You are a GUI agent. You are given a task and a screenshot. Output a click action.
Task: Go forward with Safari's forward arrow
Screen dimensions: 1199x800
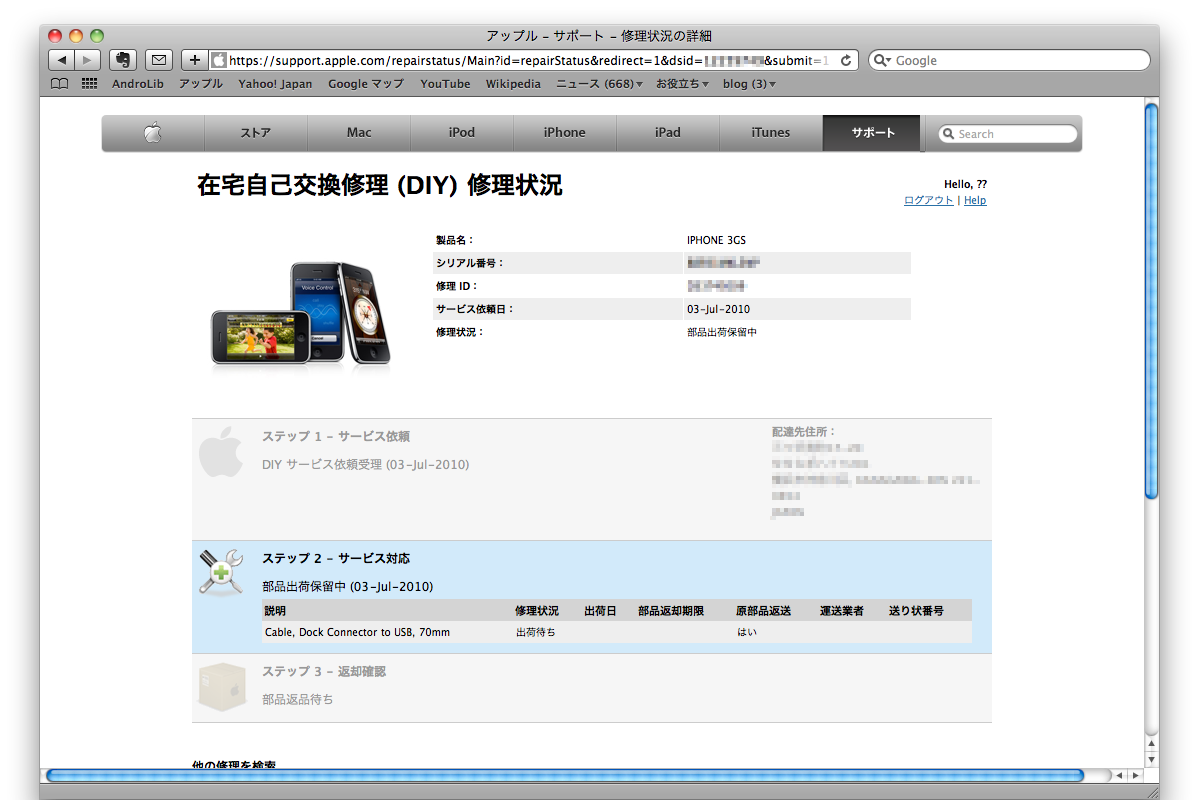point(87,60)
